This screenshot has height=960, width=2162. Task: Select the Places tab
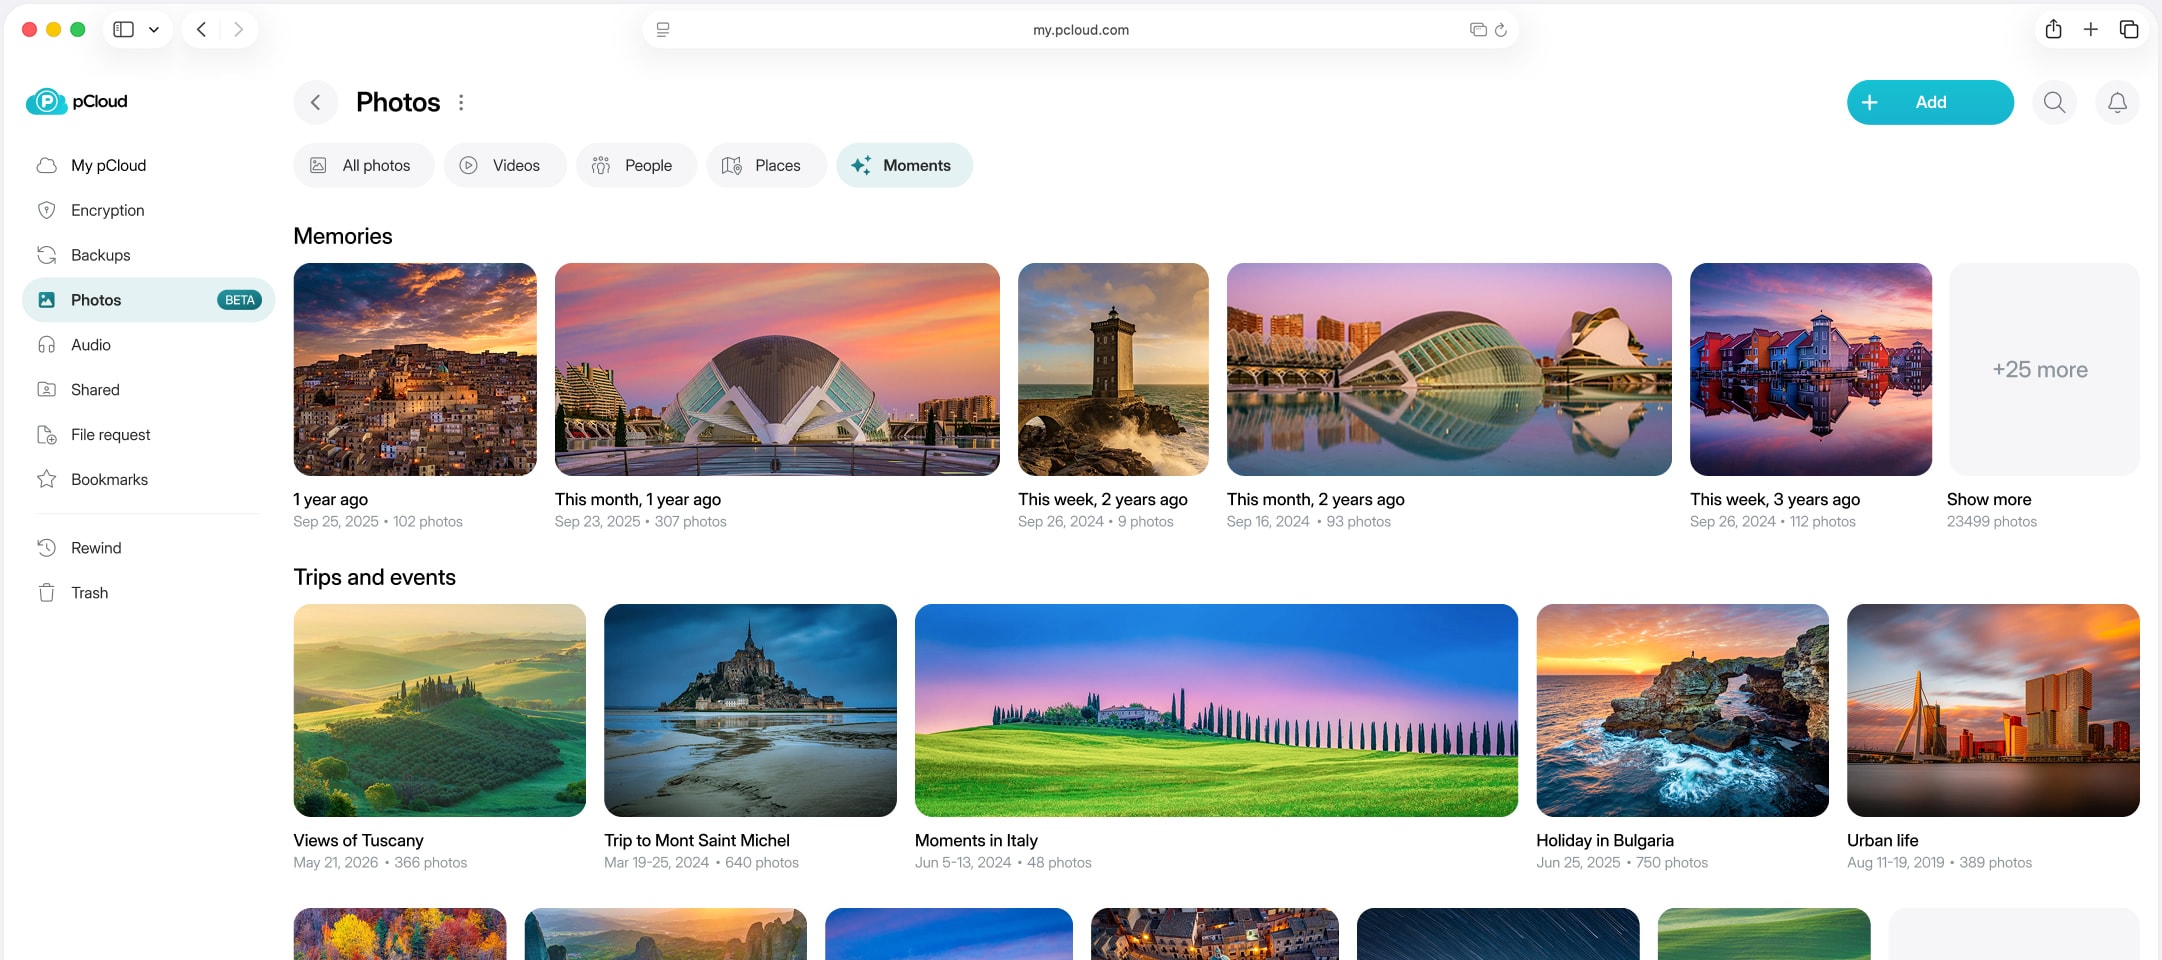pyautogui.click(x=765, y=165)
